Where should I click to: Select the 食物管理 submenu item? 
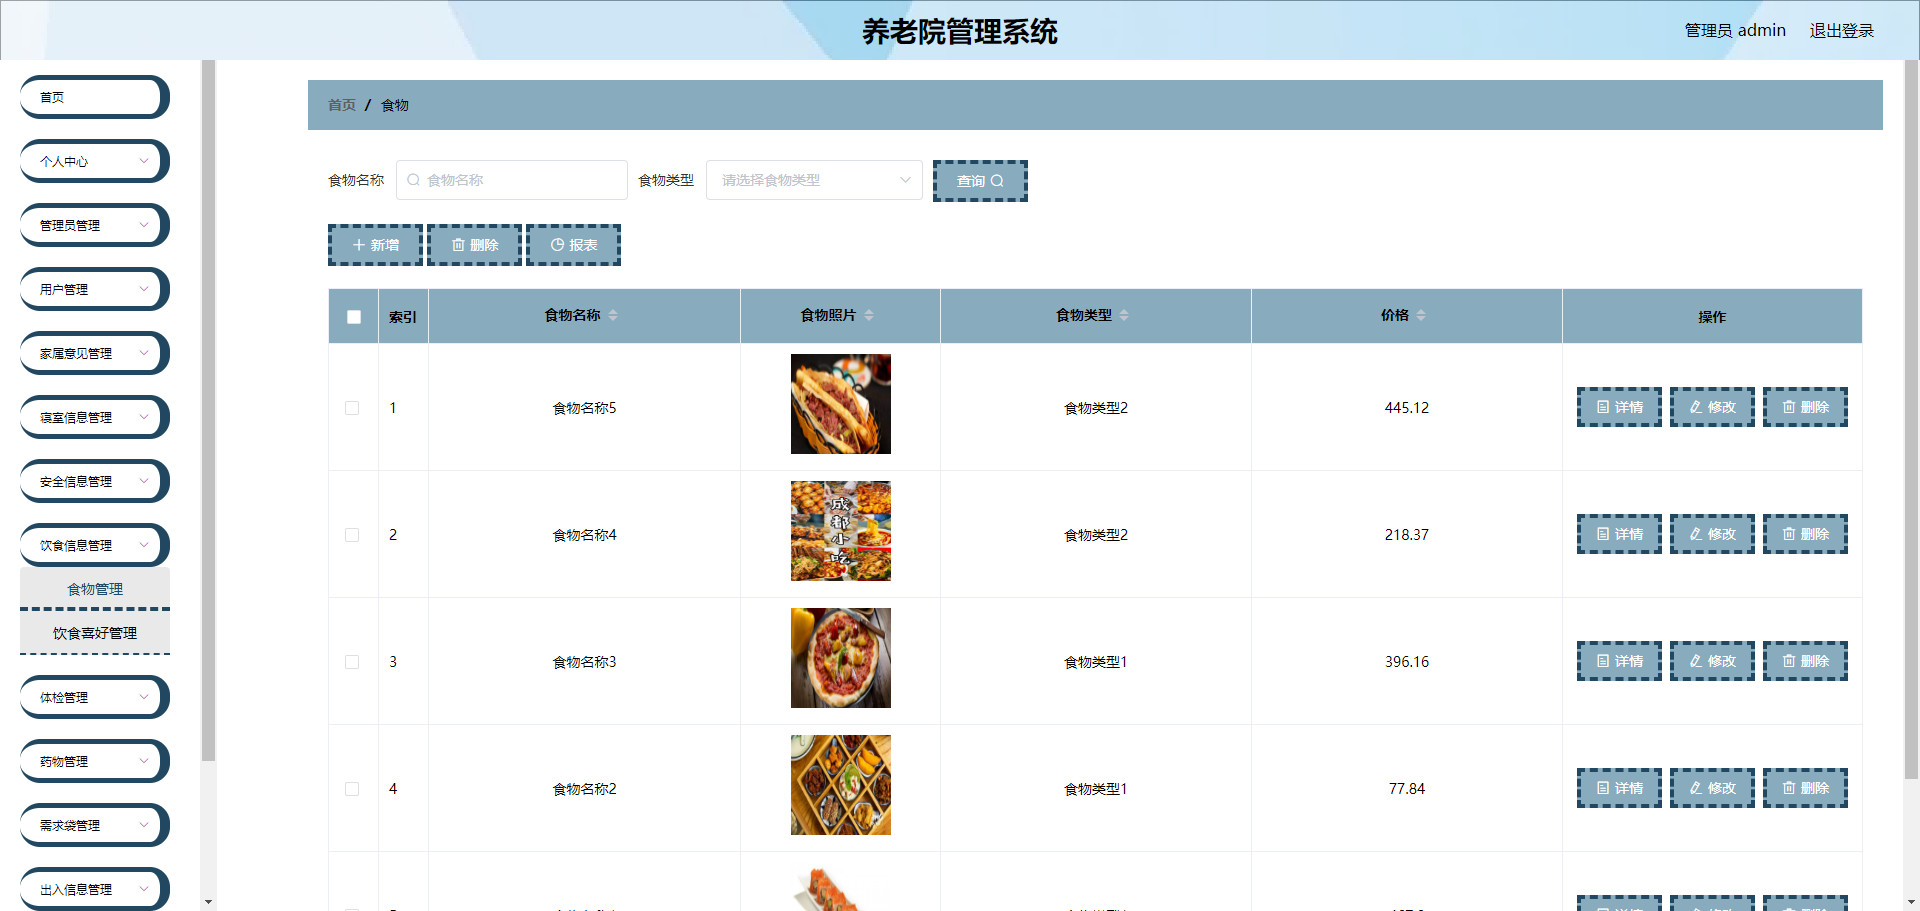coord(95,589)
